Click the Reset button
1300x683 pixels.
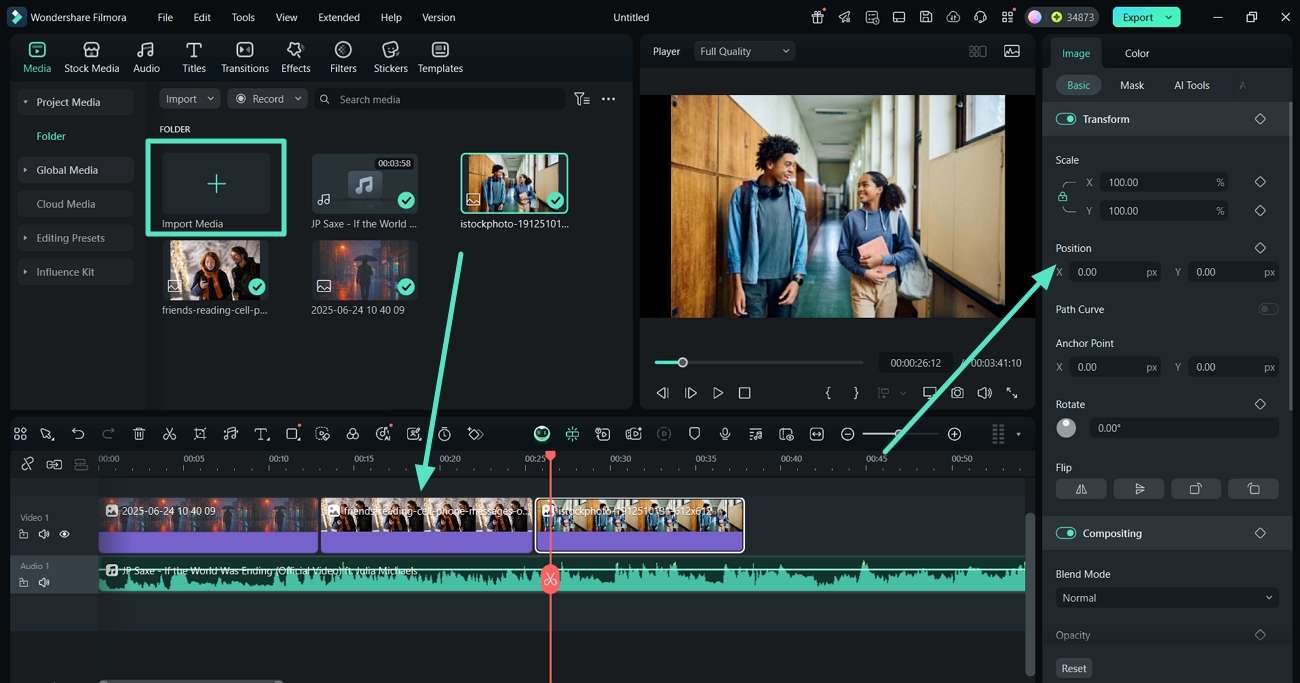click(x=1074, y=668)
